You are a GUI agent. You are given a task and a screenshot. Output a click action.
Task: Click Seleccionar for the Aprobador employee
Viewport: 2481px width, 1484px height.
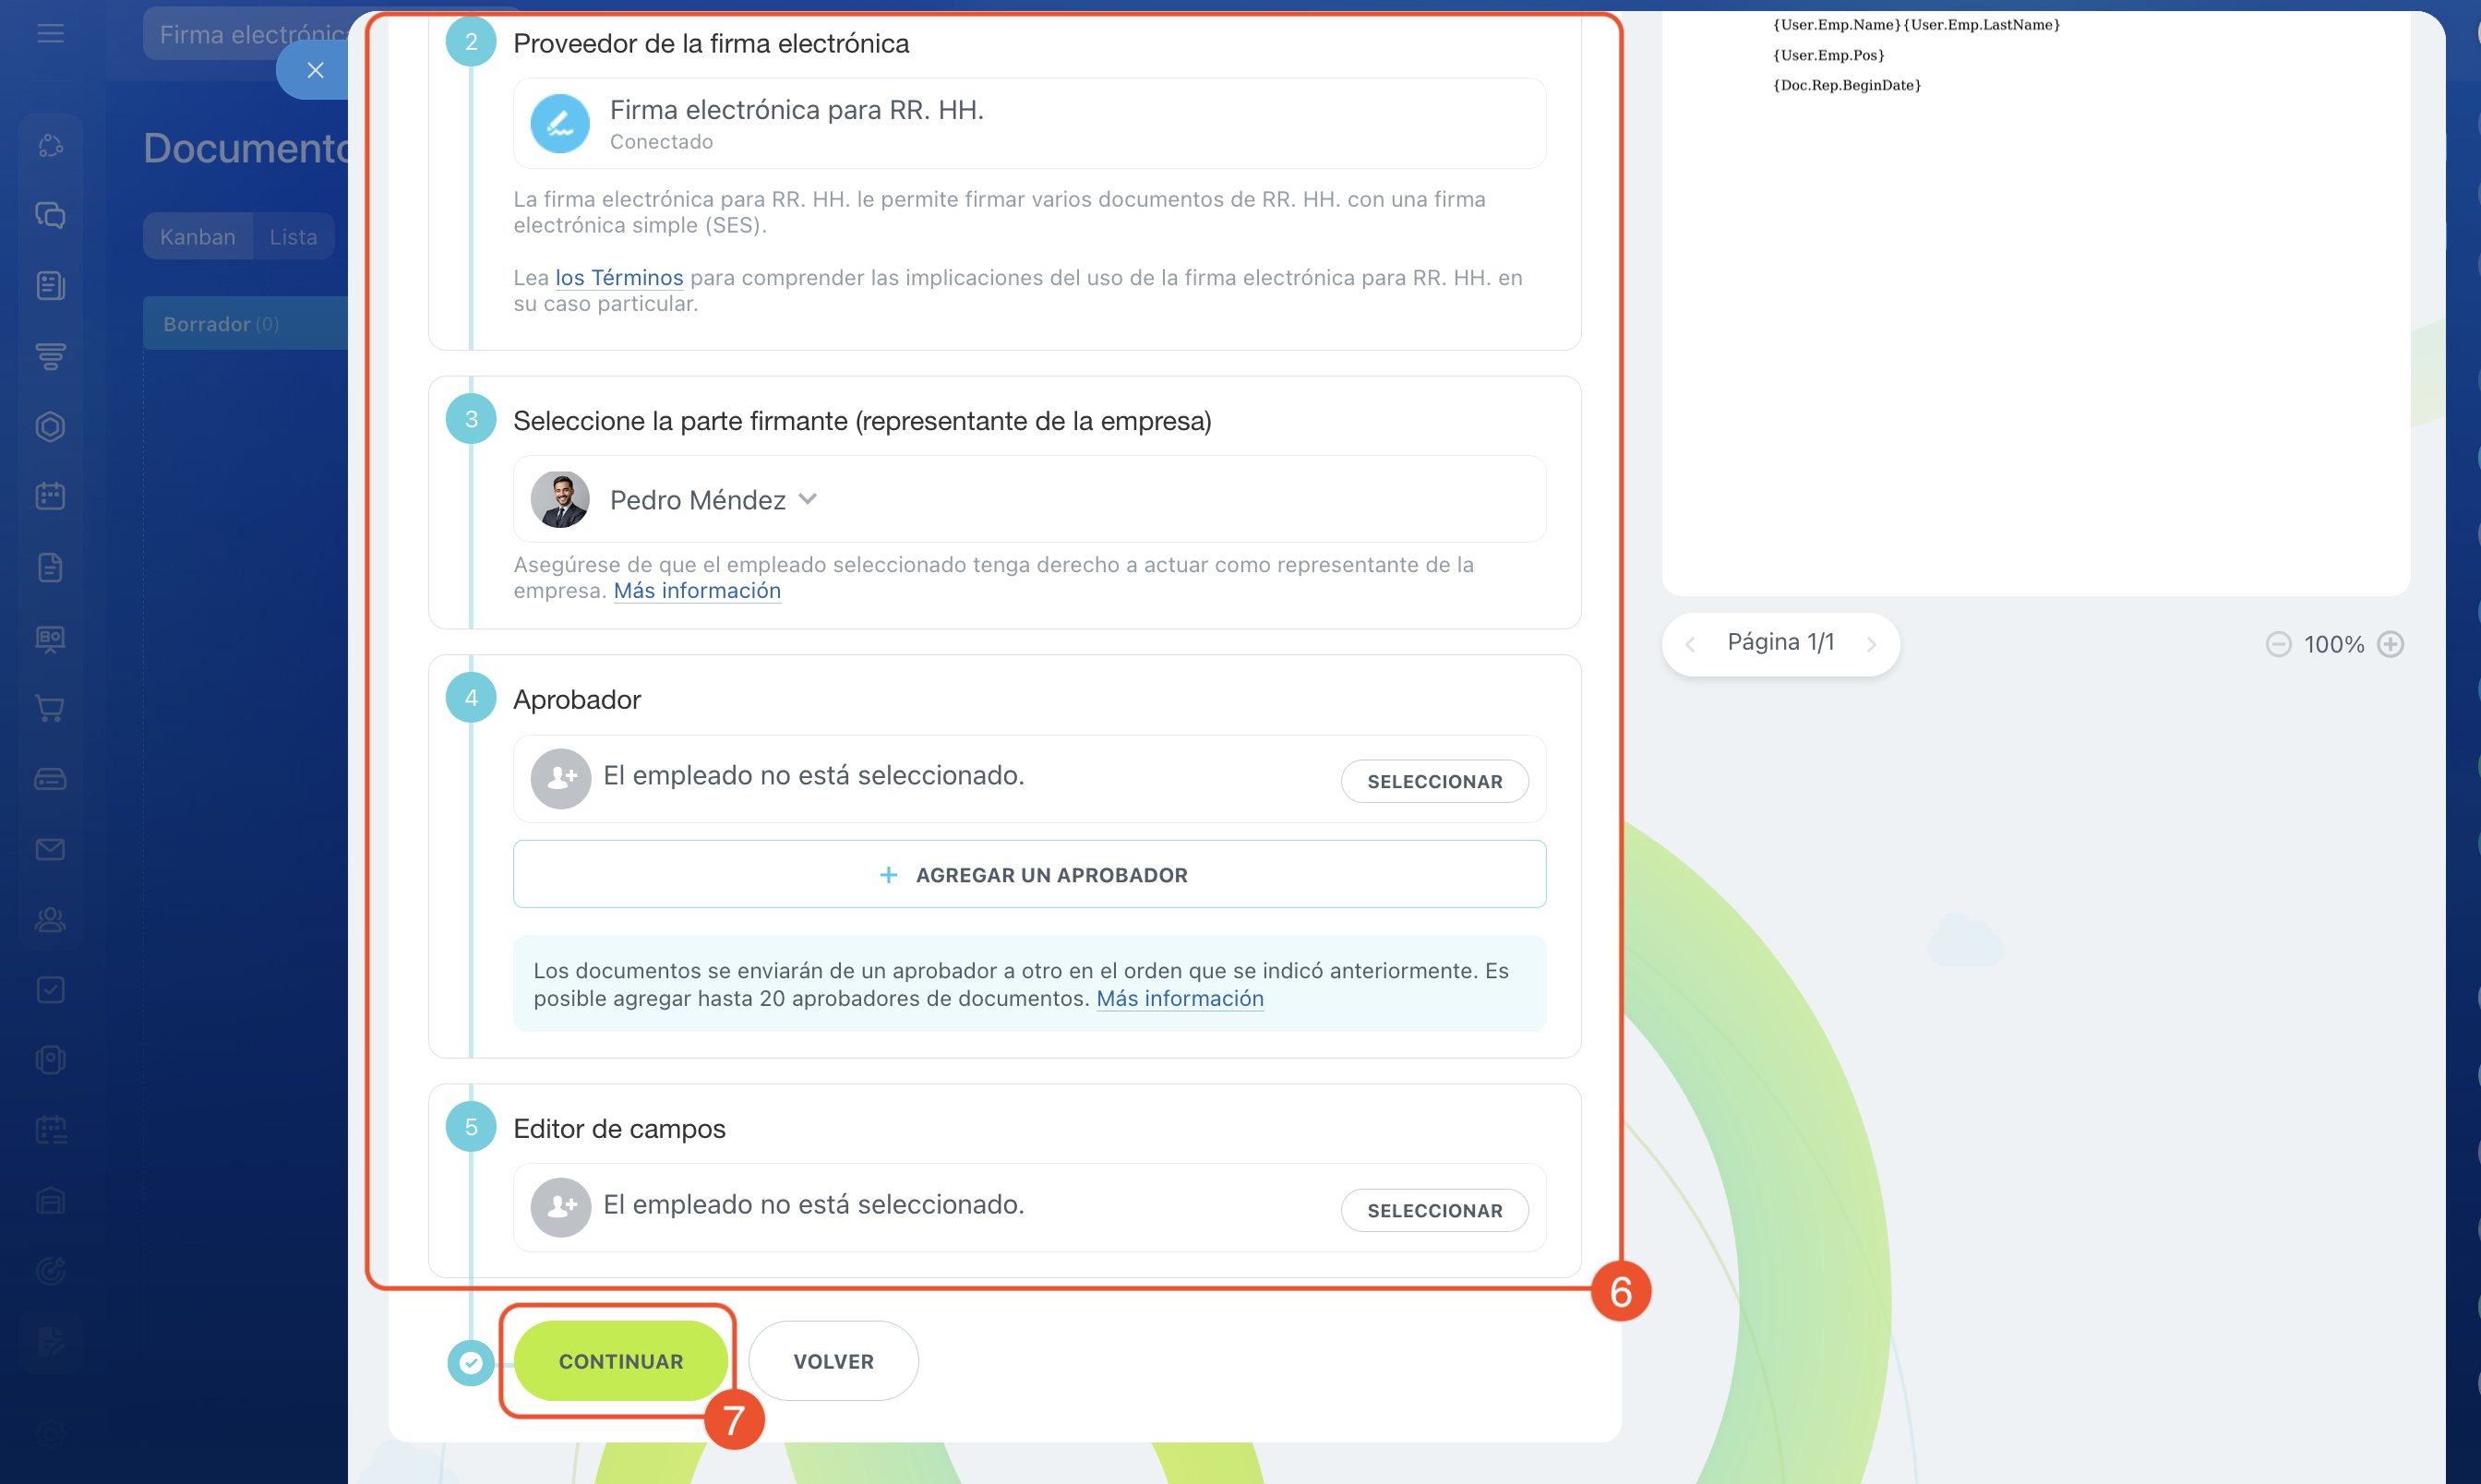click(x=1434, y=781)
